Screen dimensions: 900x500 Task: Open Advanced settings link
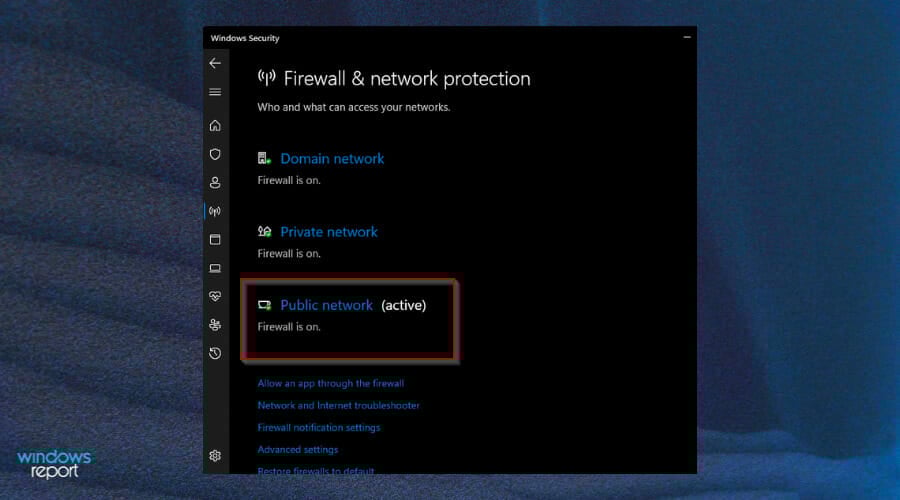(298, 449)
